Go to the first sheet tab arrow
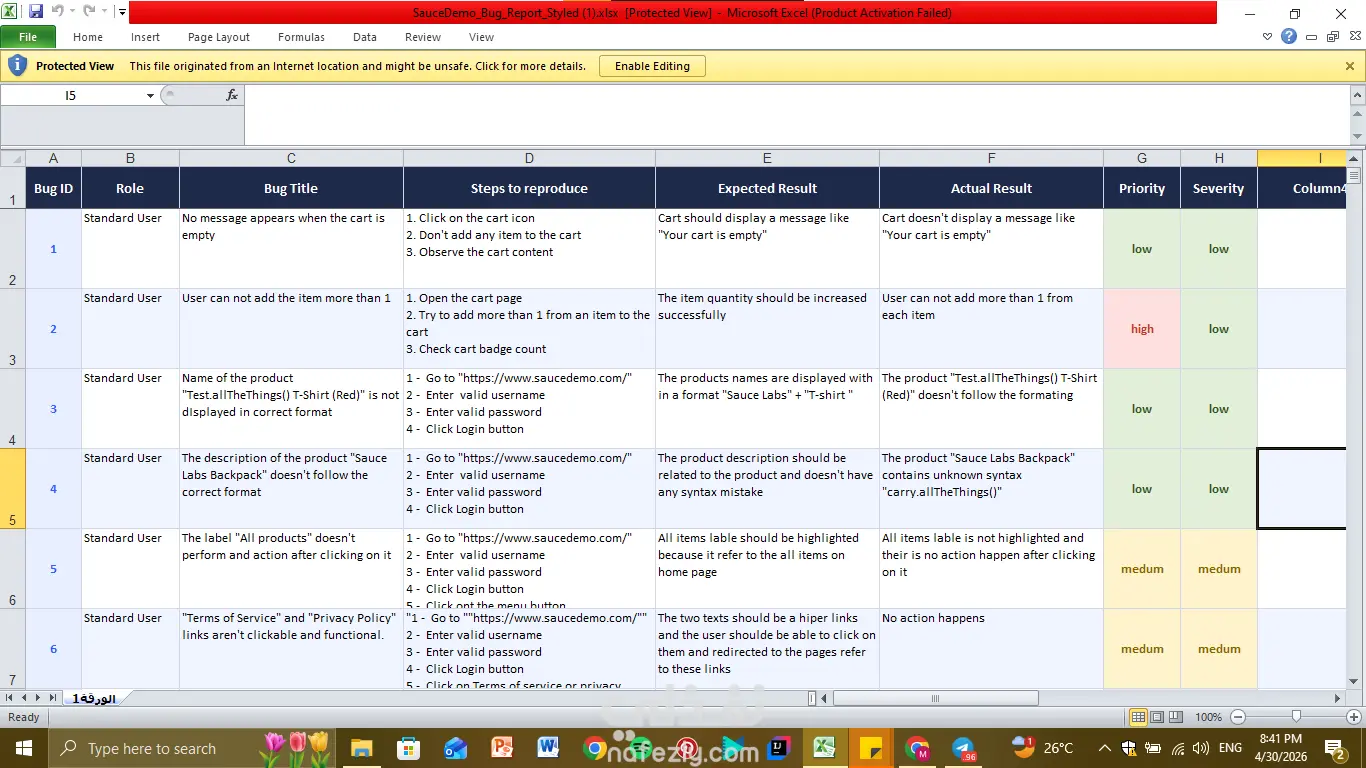The width and height of the screenshot is (1366, 768). coord(11,698)
